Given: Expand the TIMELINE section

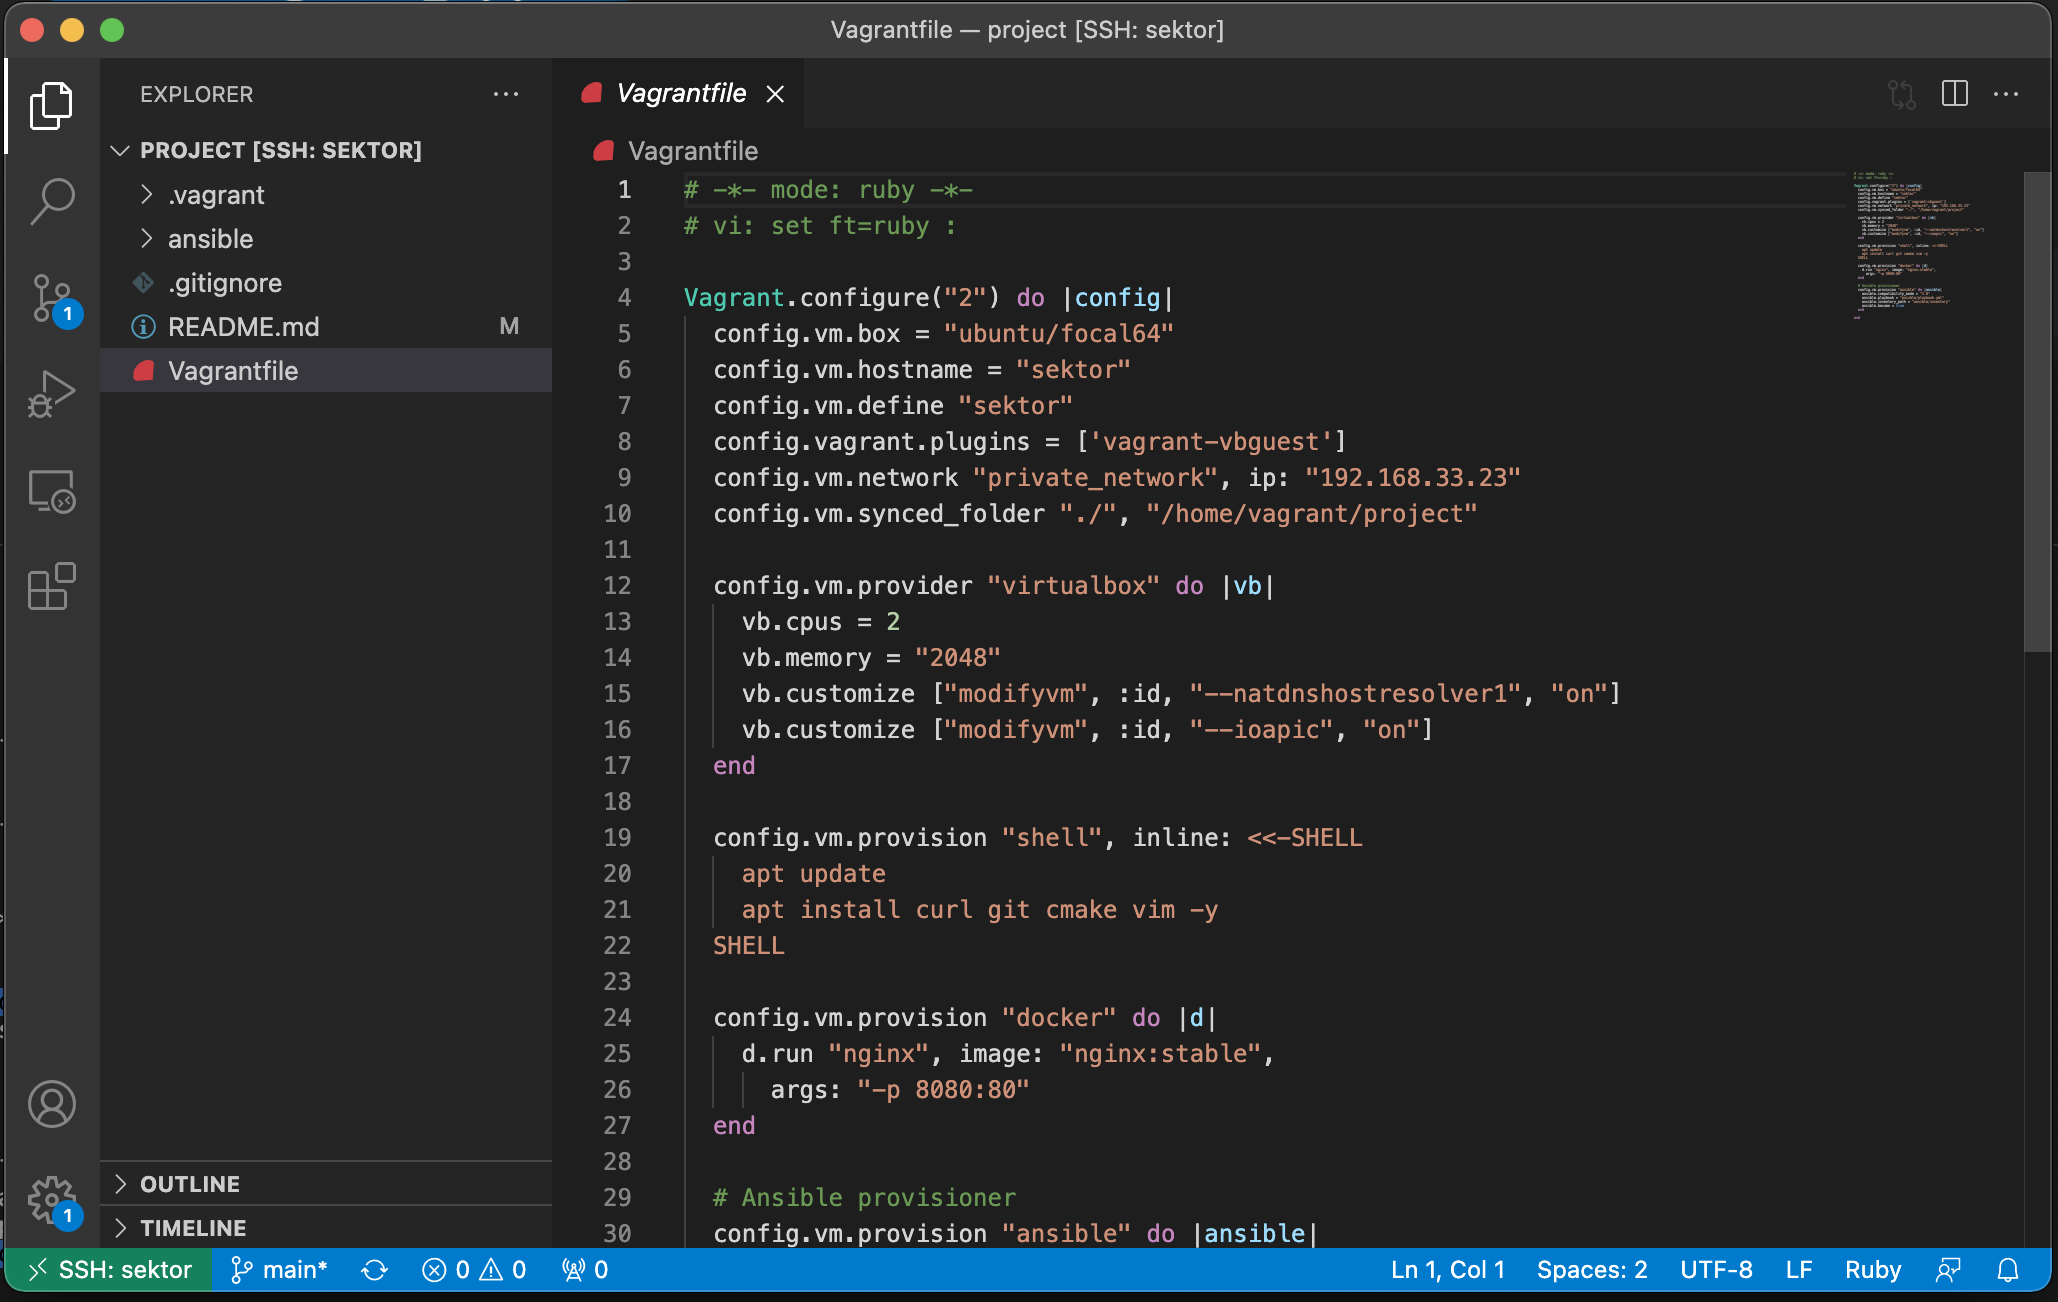Looking at the screenshot, I should (x=326, y=1228).
